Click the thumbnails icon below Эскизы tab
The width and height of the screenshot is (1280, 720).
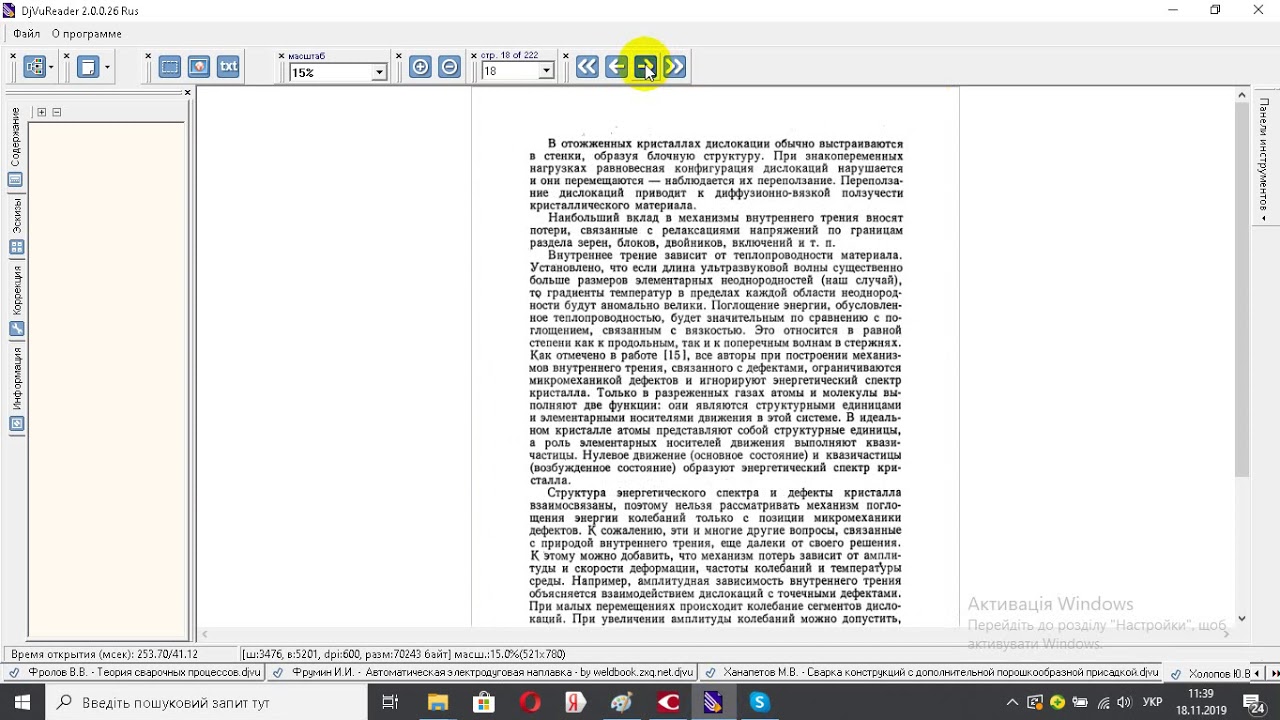coord(15,247)
